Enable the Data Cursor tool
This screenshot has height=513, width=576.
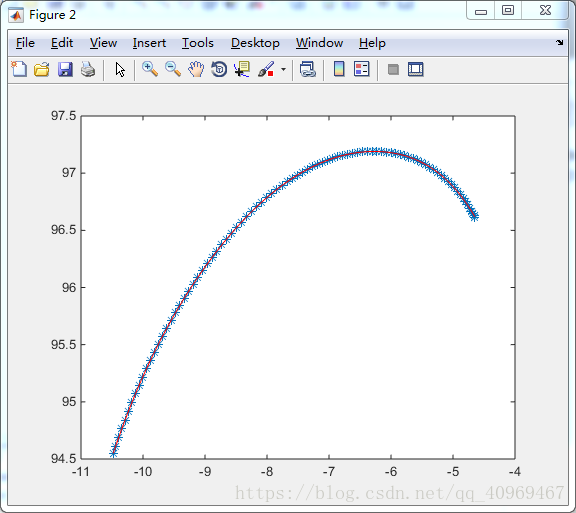242,69
